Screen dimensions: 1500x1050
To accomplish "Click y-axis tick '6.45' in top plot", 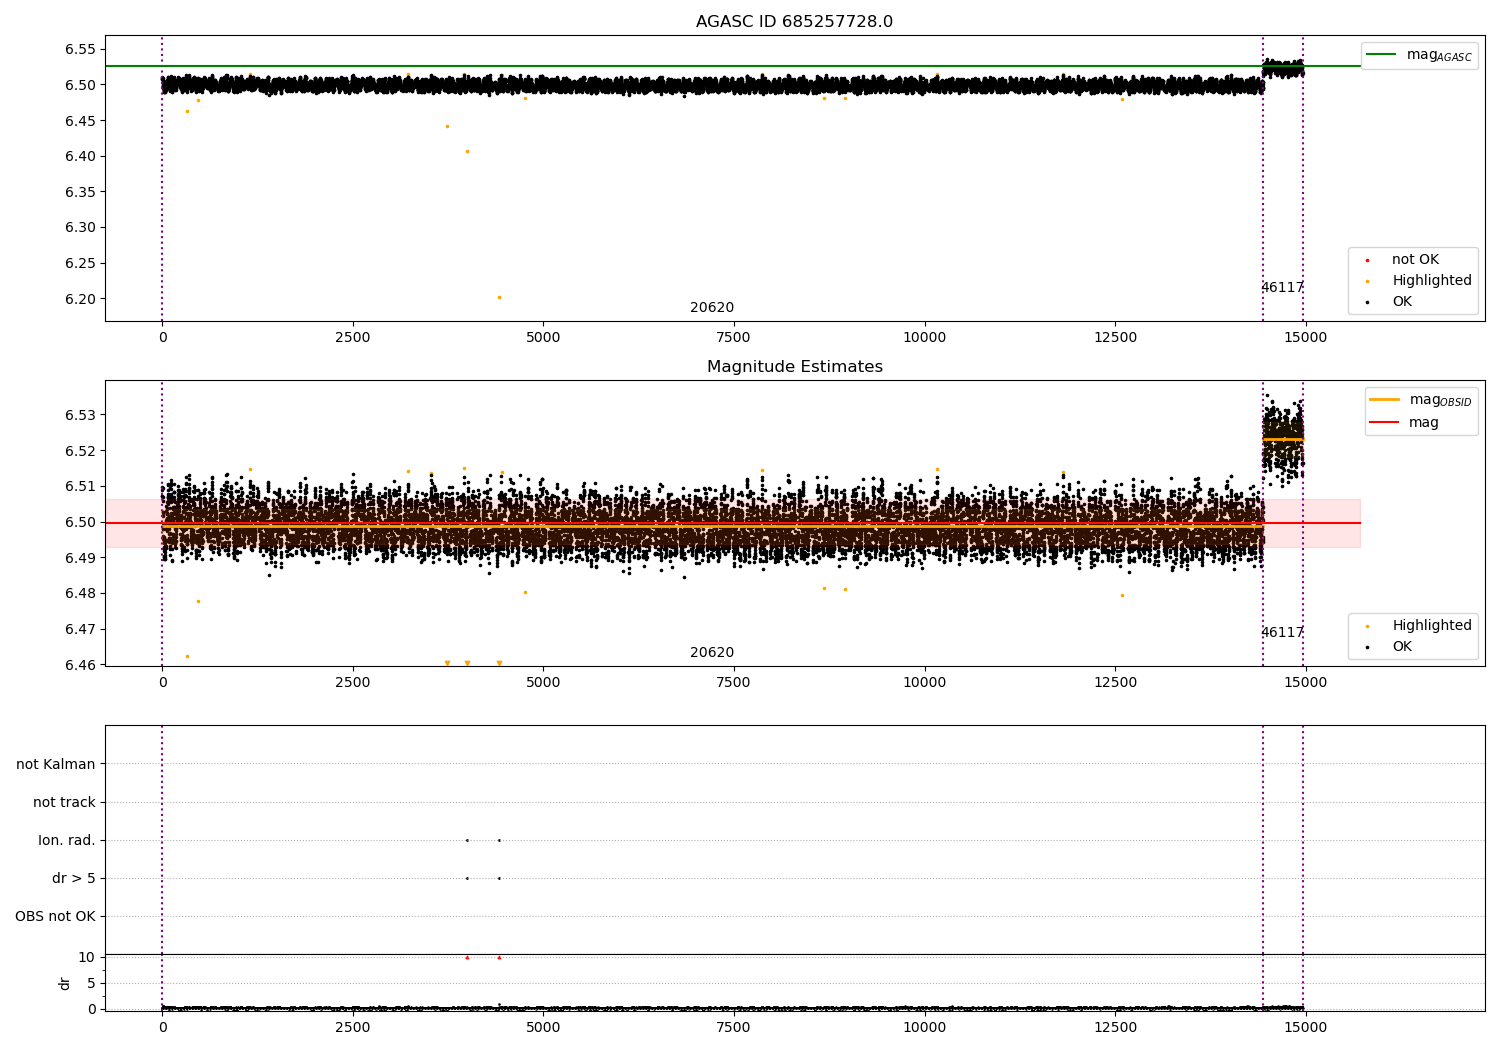I will [79, 121].
